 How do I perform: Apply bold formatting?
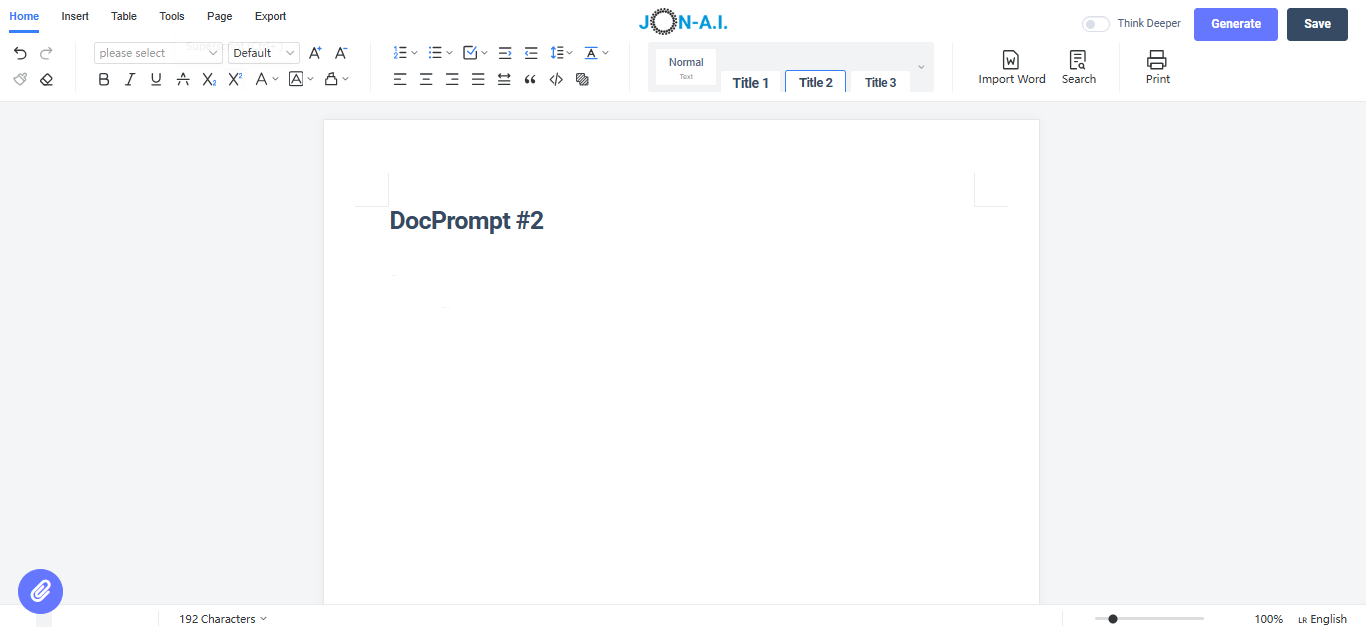pos(103,79)
